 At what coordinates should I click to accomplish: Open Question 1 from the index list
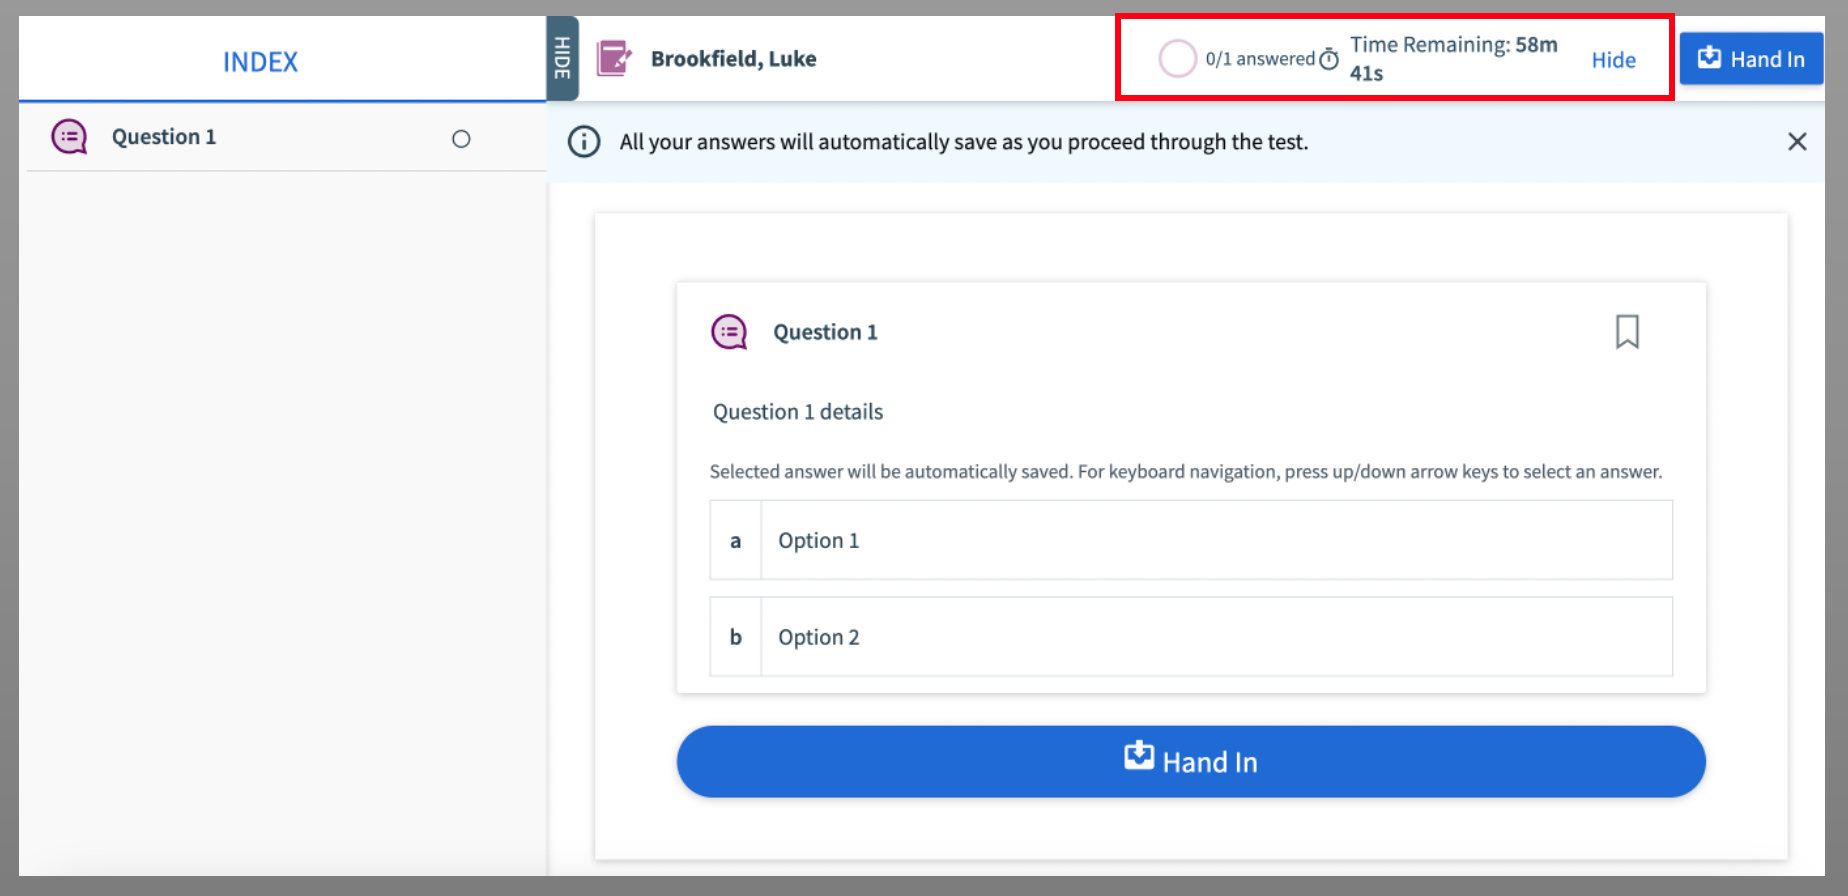point(164,137)
